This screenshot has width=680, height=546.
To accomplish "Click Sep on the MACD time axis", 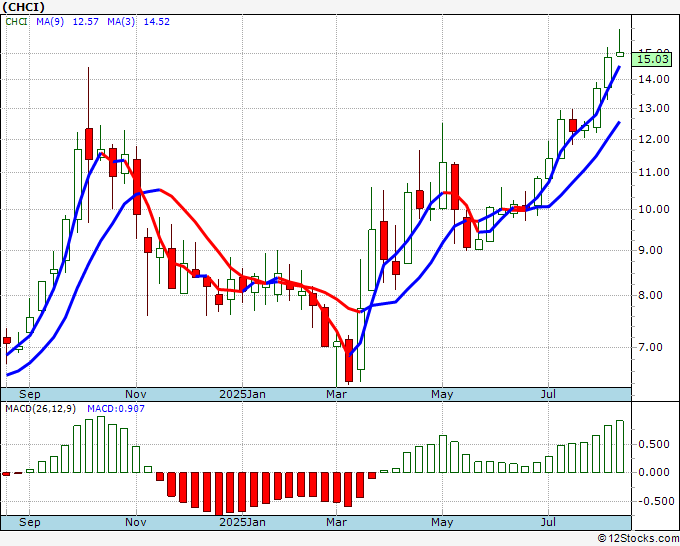I will tap(29, 522).
